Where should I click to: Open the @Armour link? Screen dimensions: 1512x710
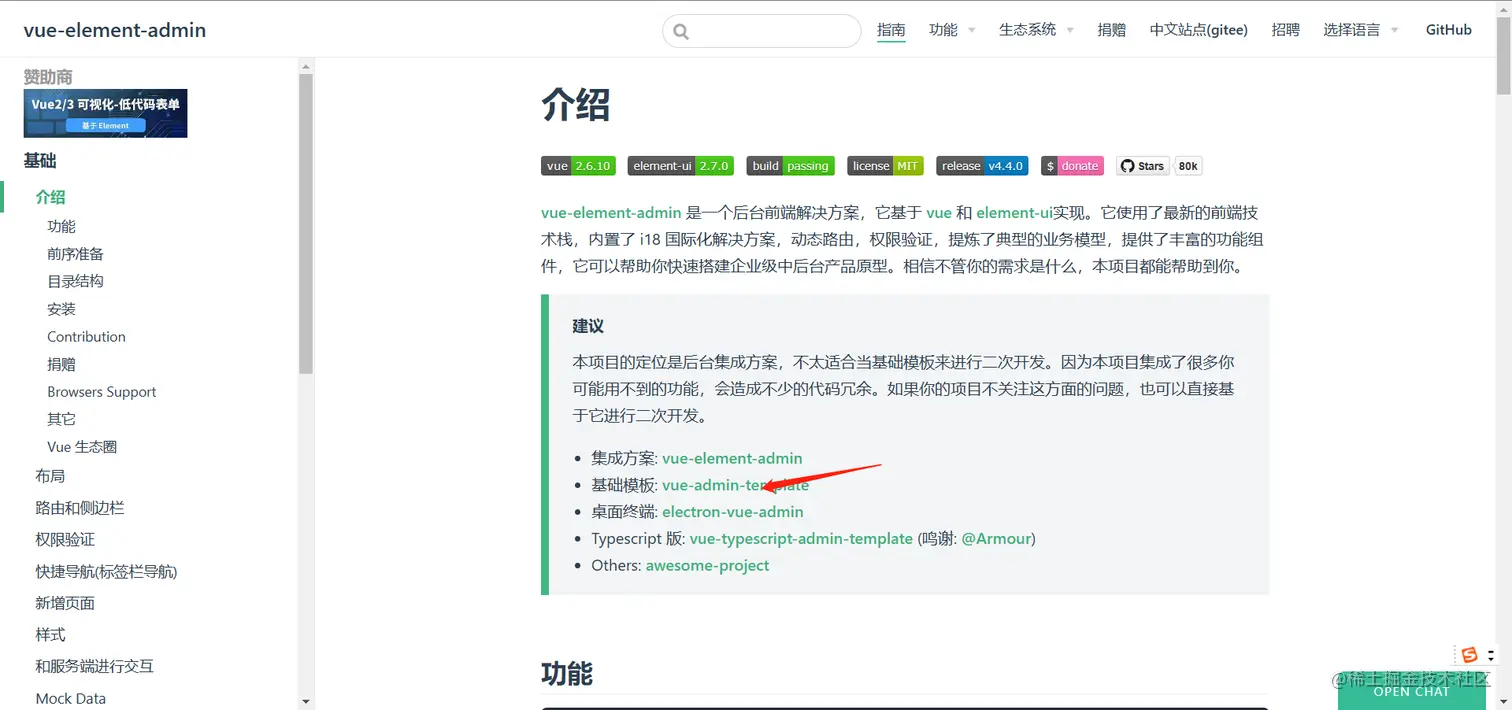click(996, 538)
